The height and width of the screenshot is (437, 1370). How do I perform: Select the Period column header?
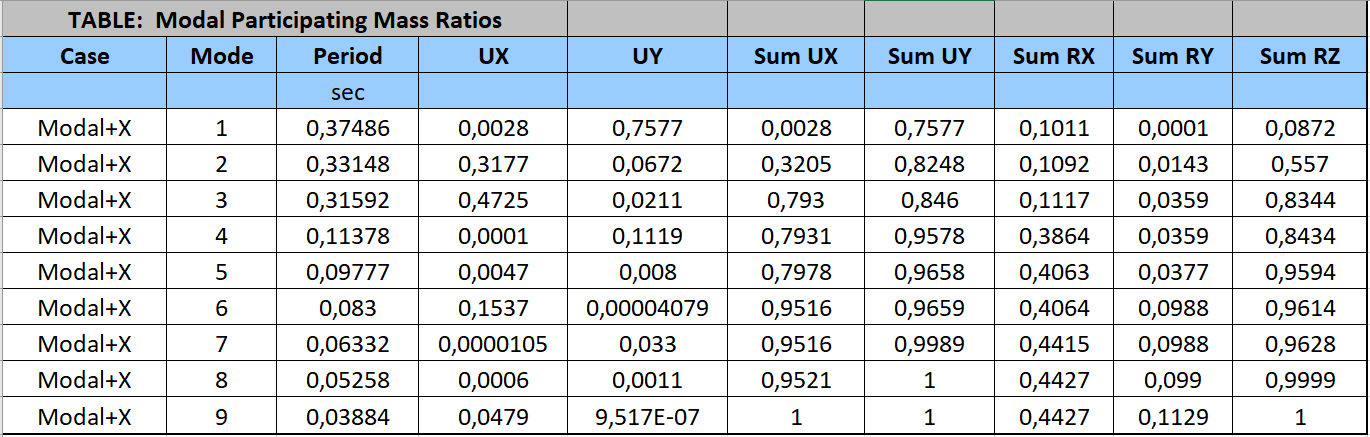pos(348,56)
